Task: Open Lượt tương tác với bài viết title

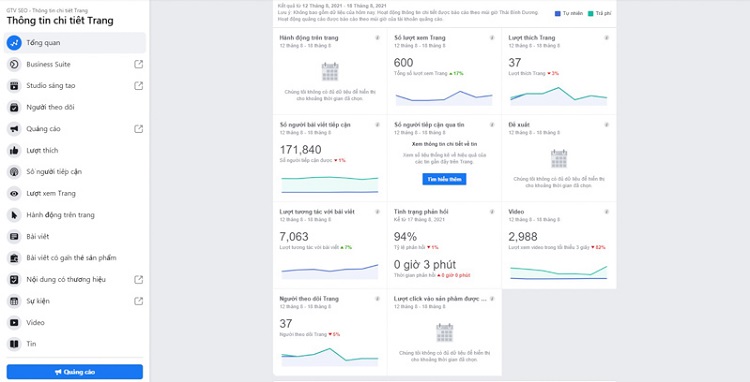Action: tap(317, 212)
